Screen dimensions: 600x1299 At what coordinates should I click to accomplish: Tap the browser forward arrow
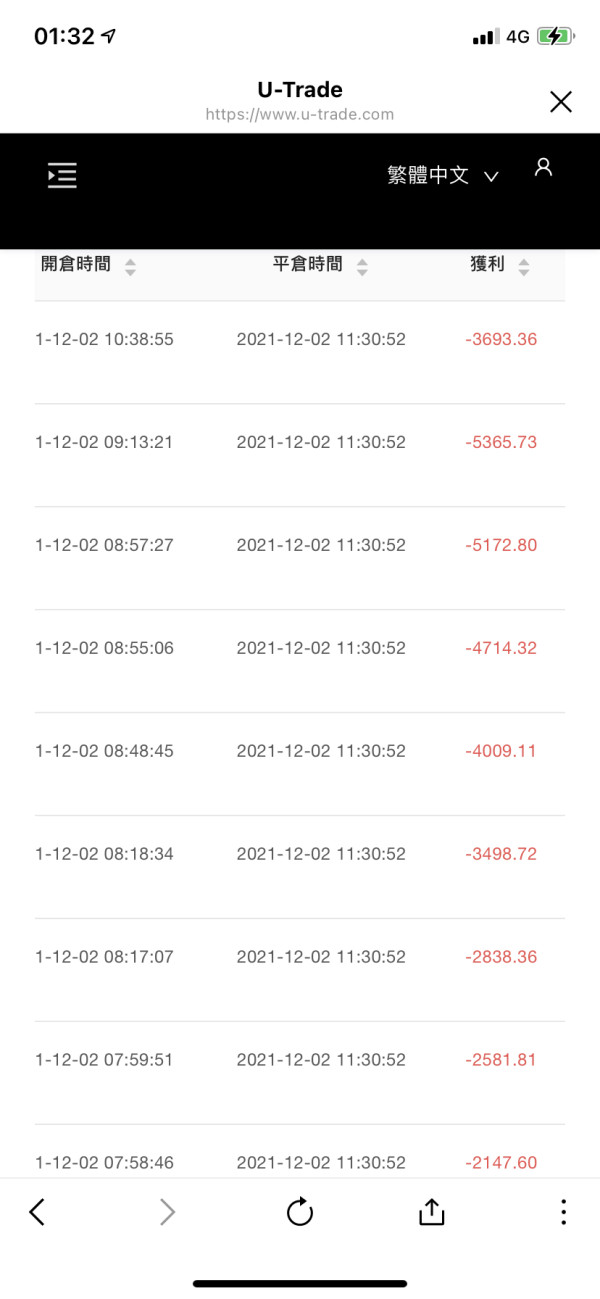167,1212
